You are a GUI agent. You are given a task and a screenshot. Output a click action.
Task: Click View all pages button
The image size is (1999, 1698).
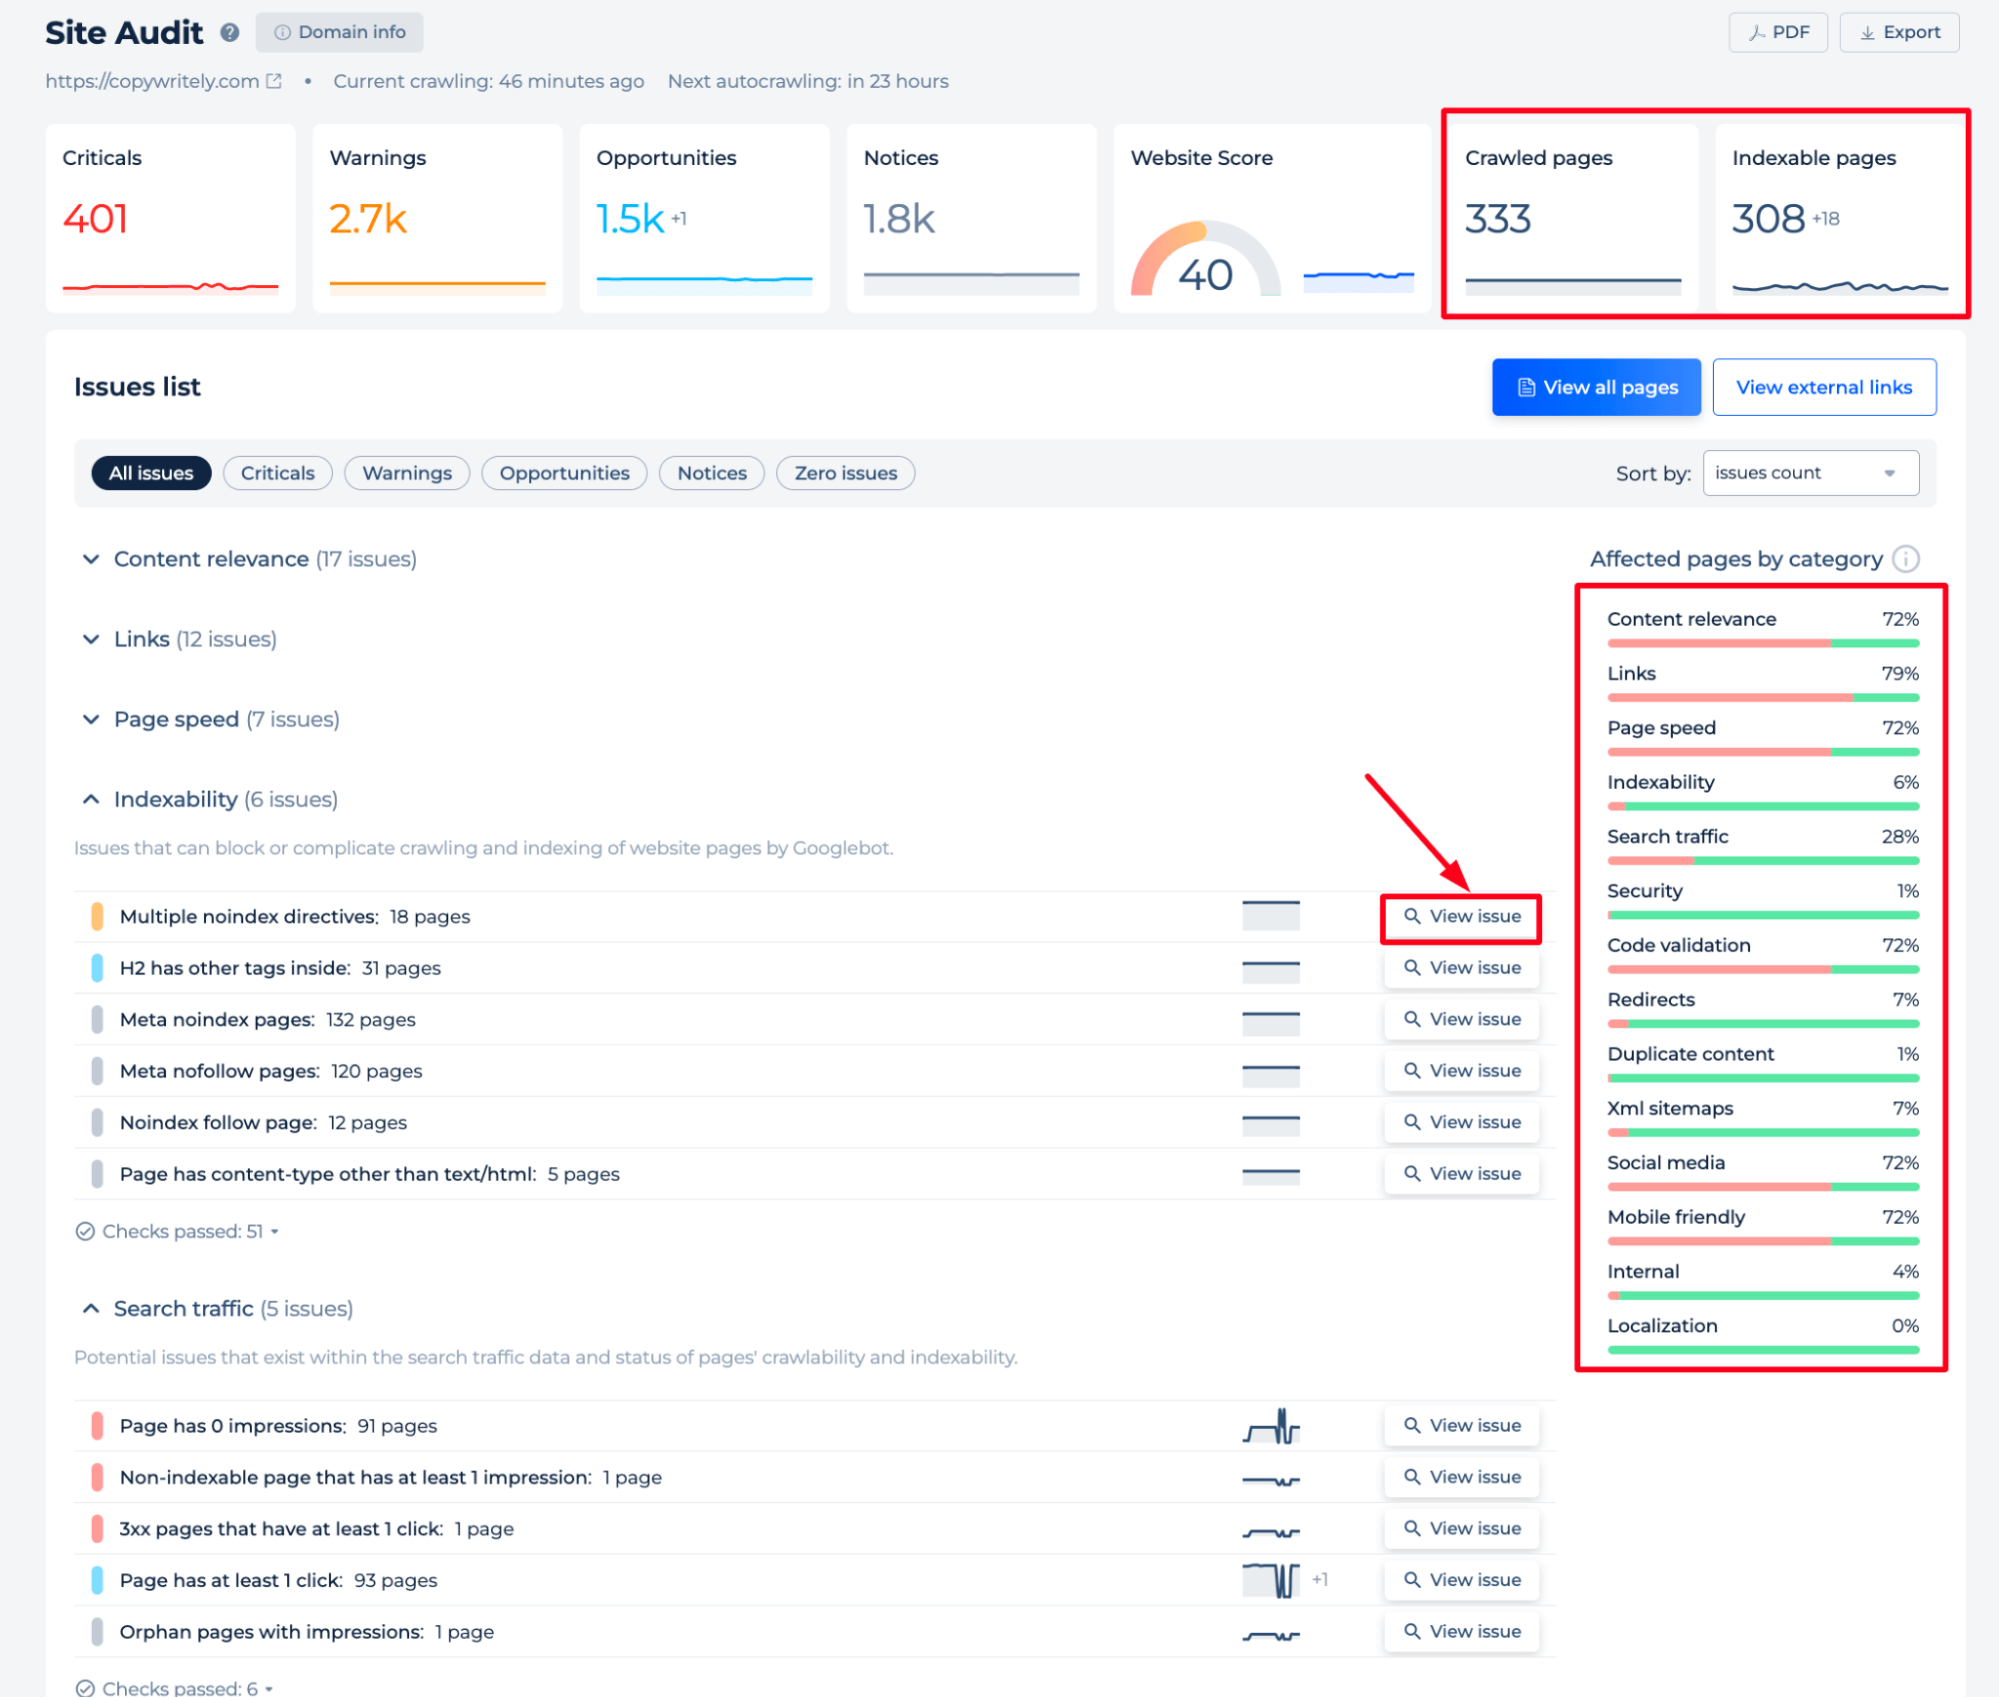click(x=1596, y=387)
